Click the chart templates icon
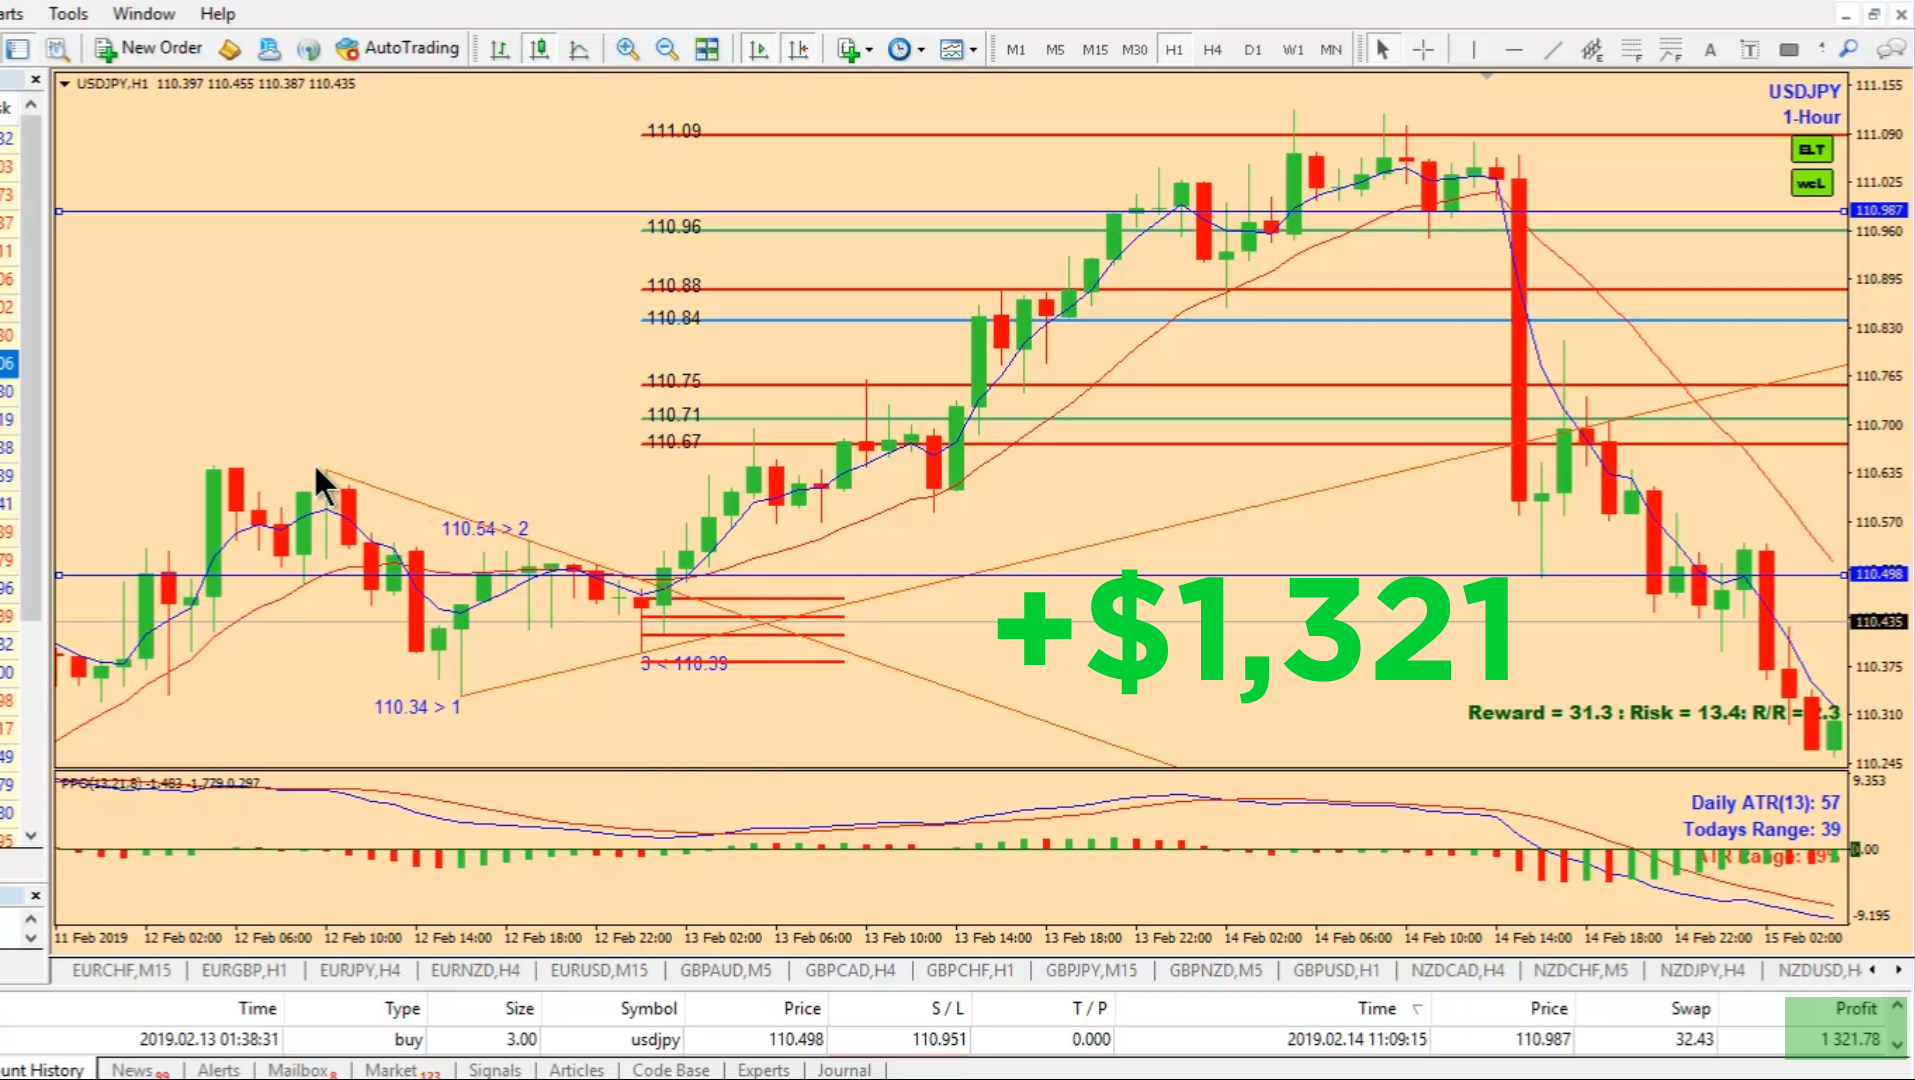The image size is (1915, 1080). (x=952, y=49)
